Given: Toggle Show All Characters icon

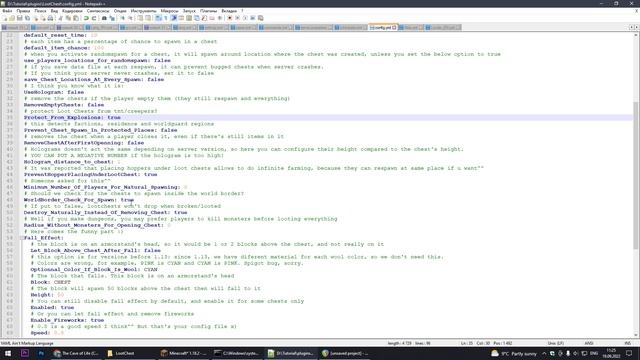Looking at the screenshot, I should [x=165, y=18].
